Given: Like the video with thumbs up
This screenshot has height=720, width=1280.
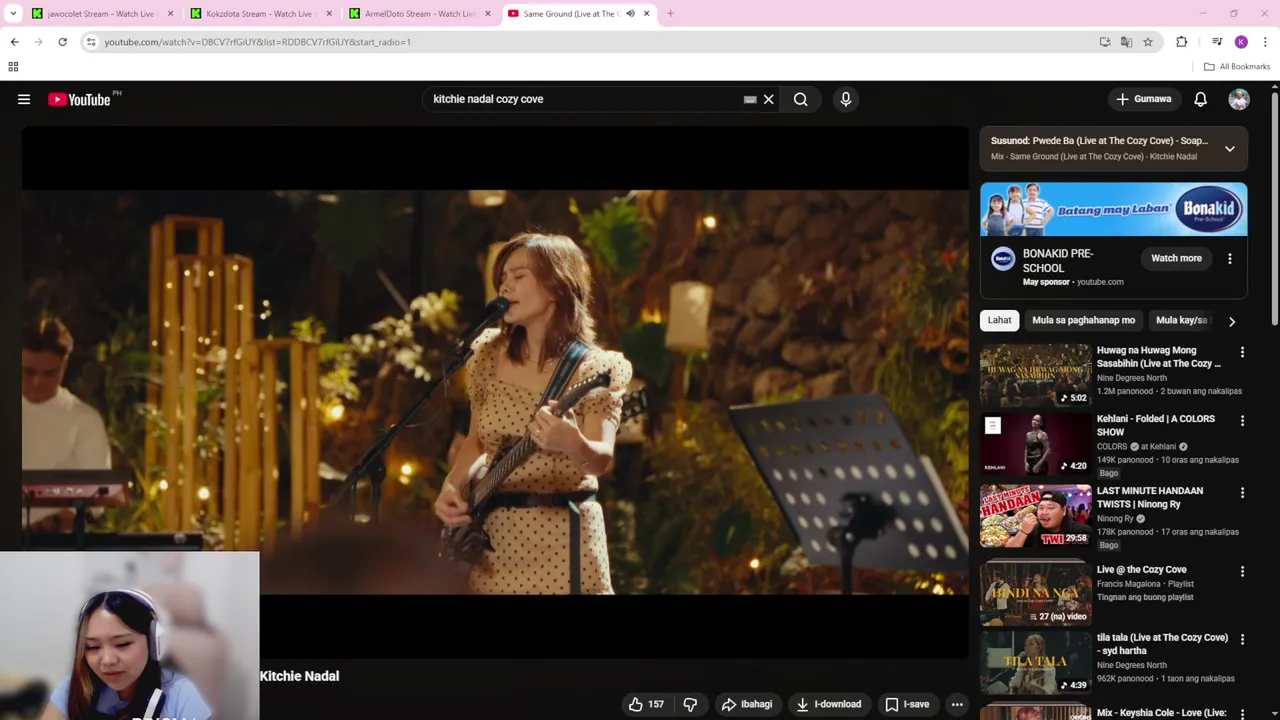Looking at the screenshot, I should click(646, 704).
